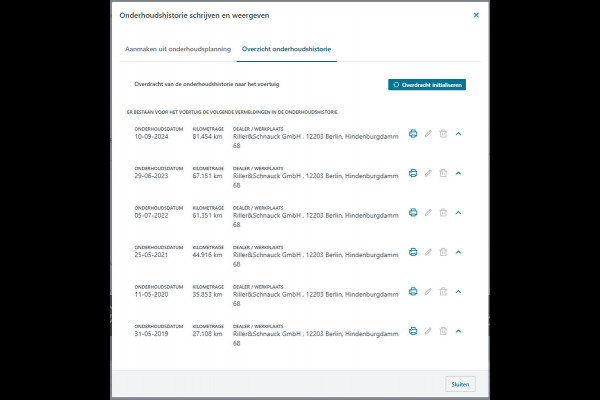
Task: Delete the 29-06-2023 maintenance entry
Action: click(443, 173)
